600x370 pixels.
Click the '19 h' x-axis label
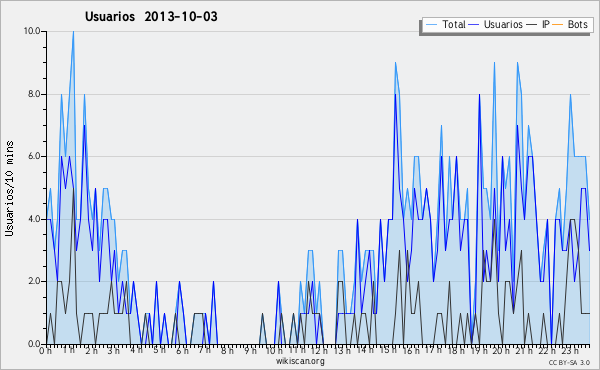[x=478, y=351]
